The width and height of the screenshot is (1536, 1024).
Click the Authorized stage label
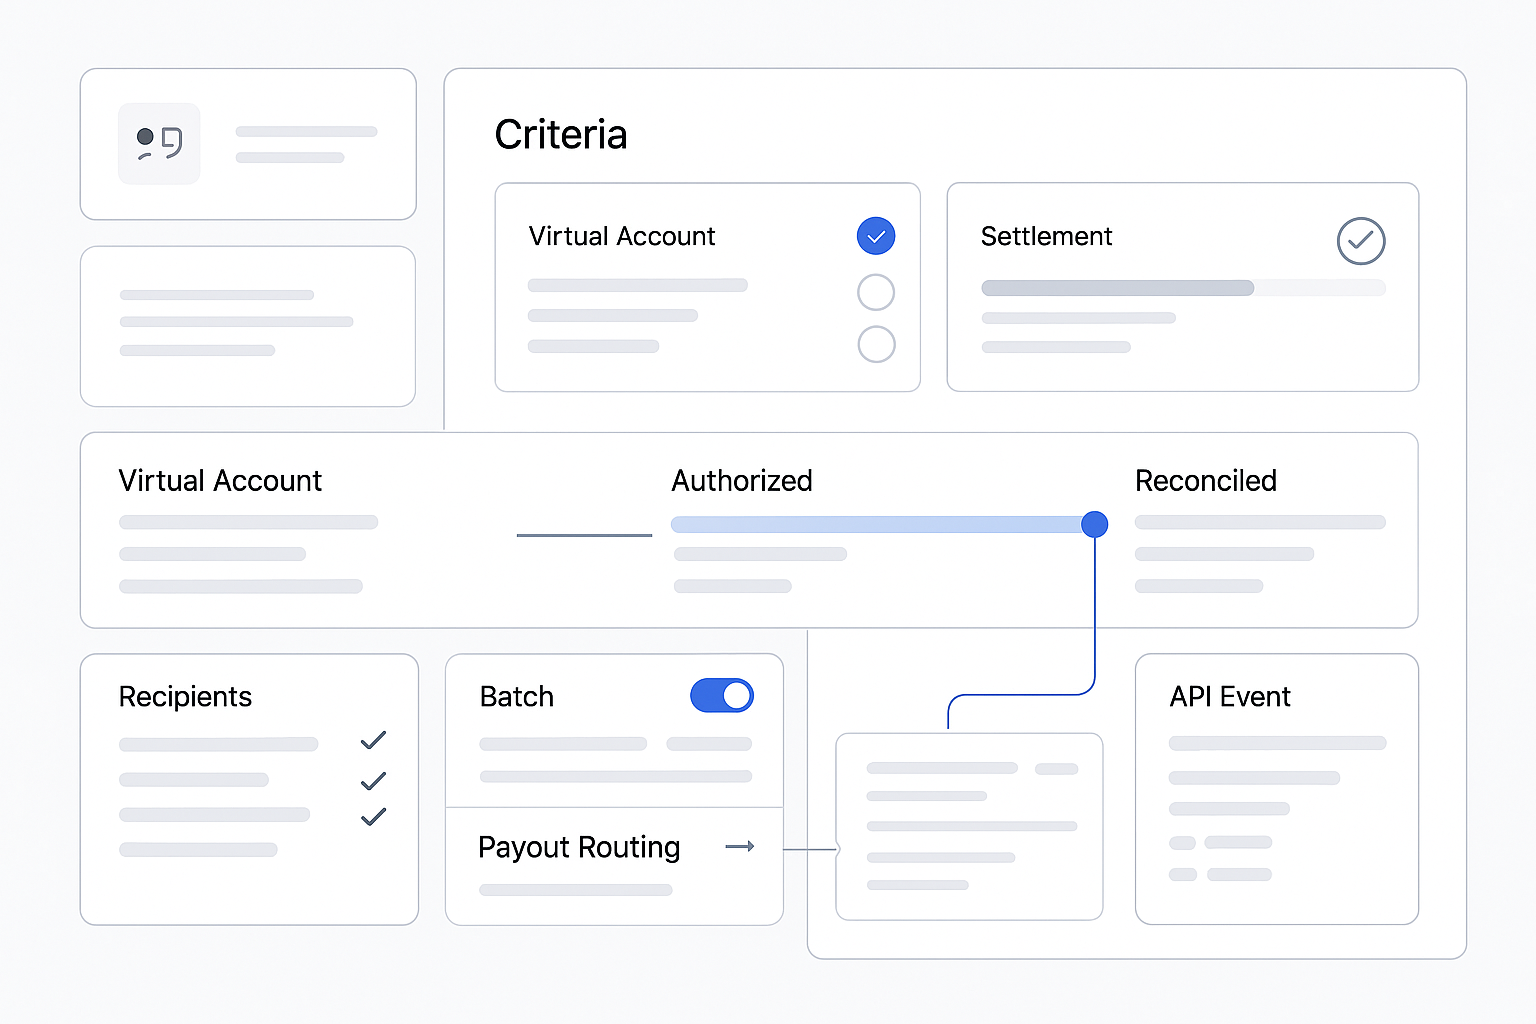point(742,481)
